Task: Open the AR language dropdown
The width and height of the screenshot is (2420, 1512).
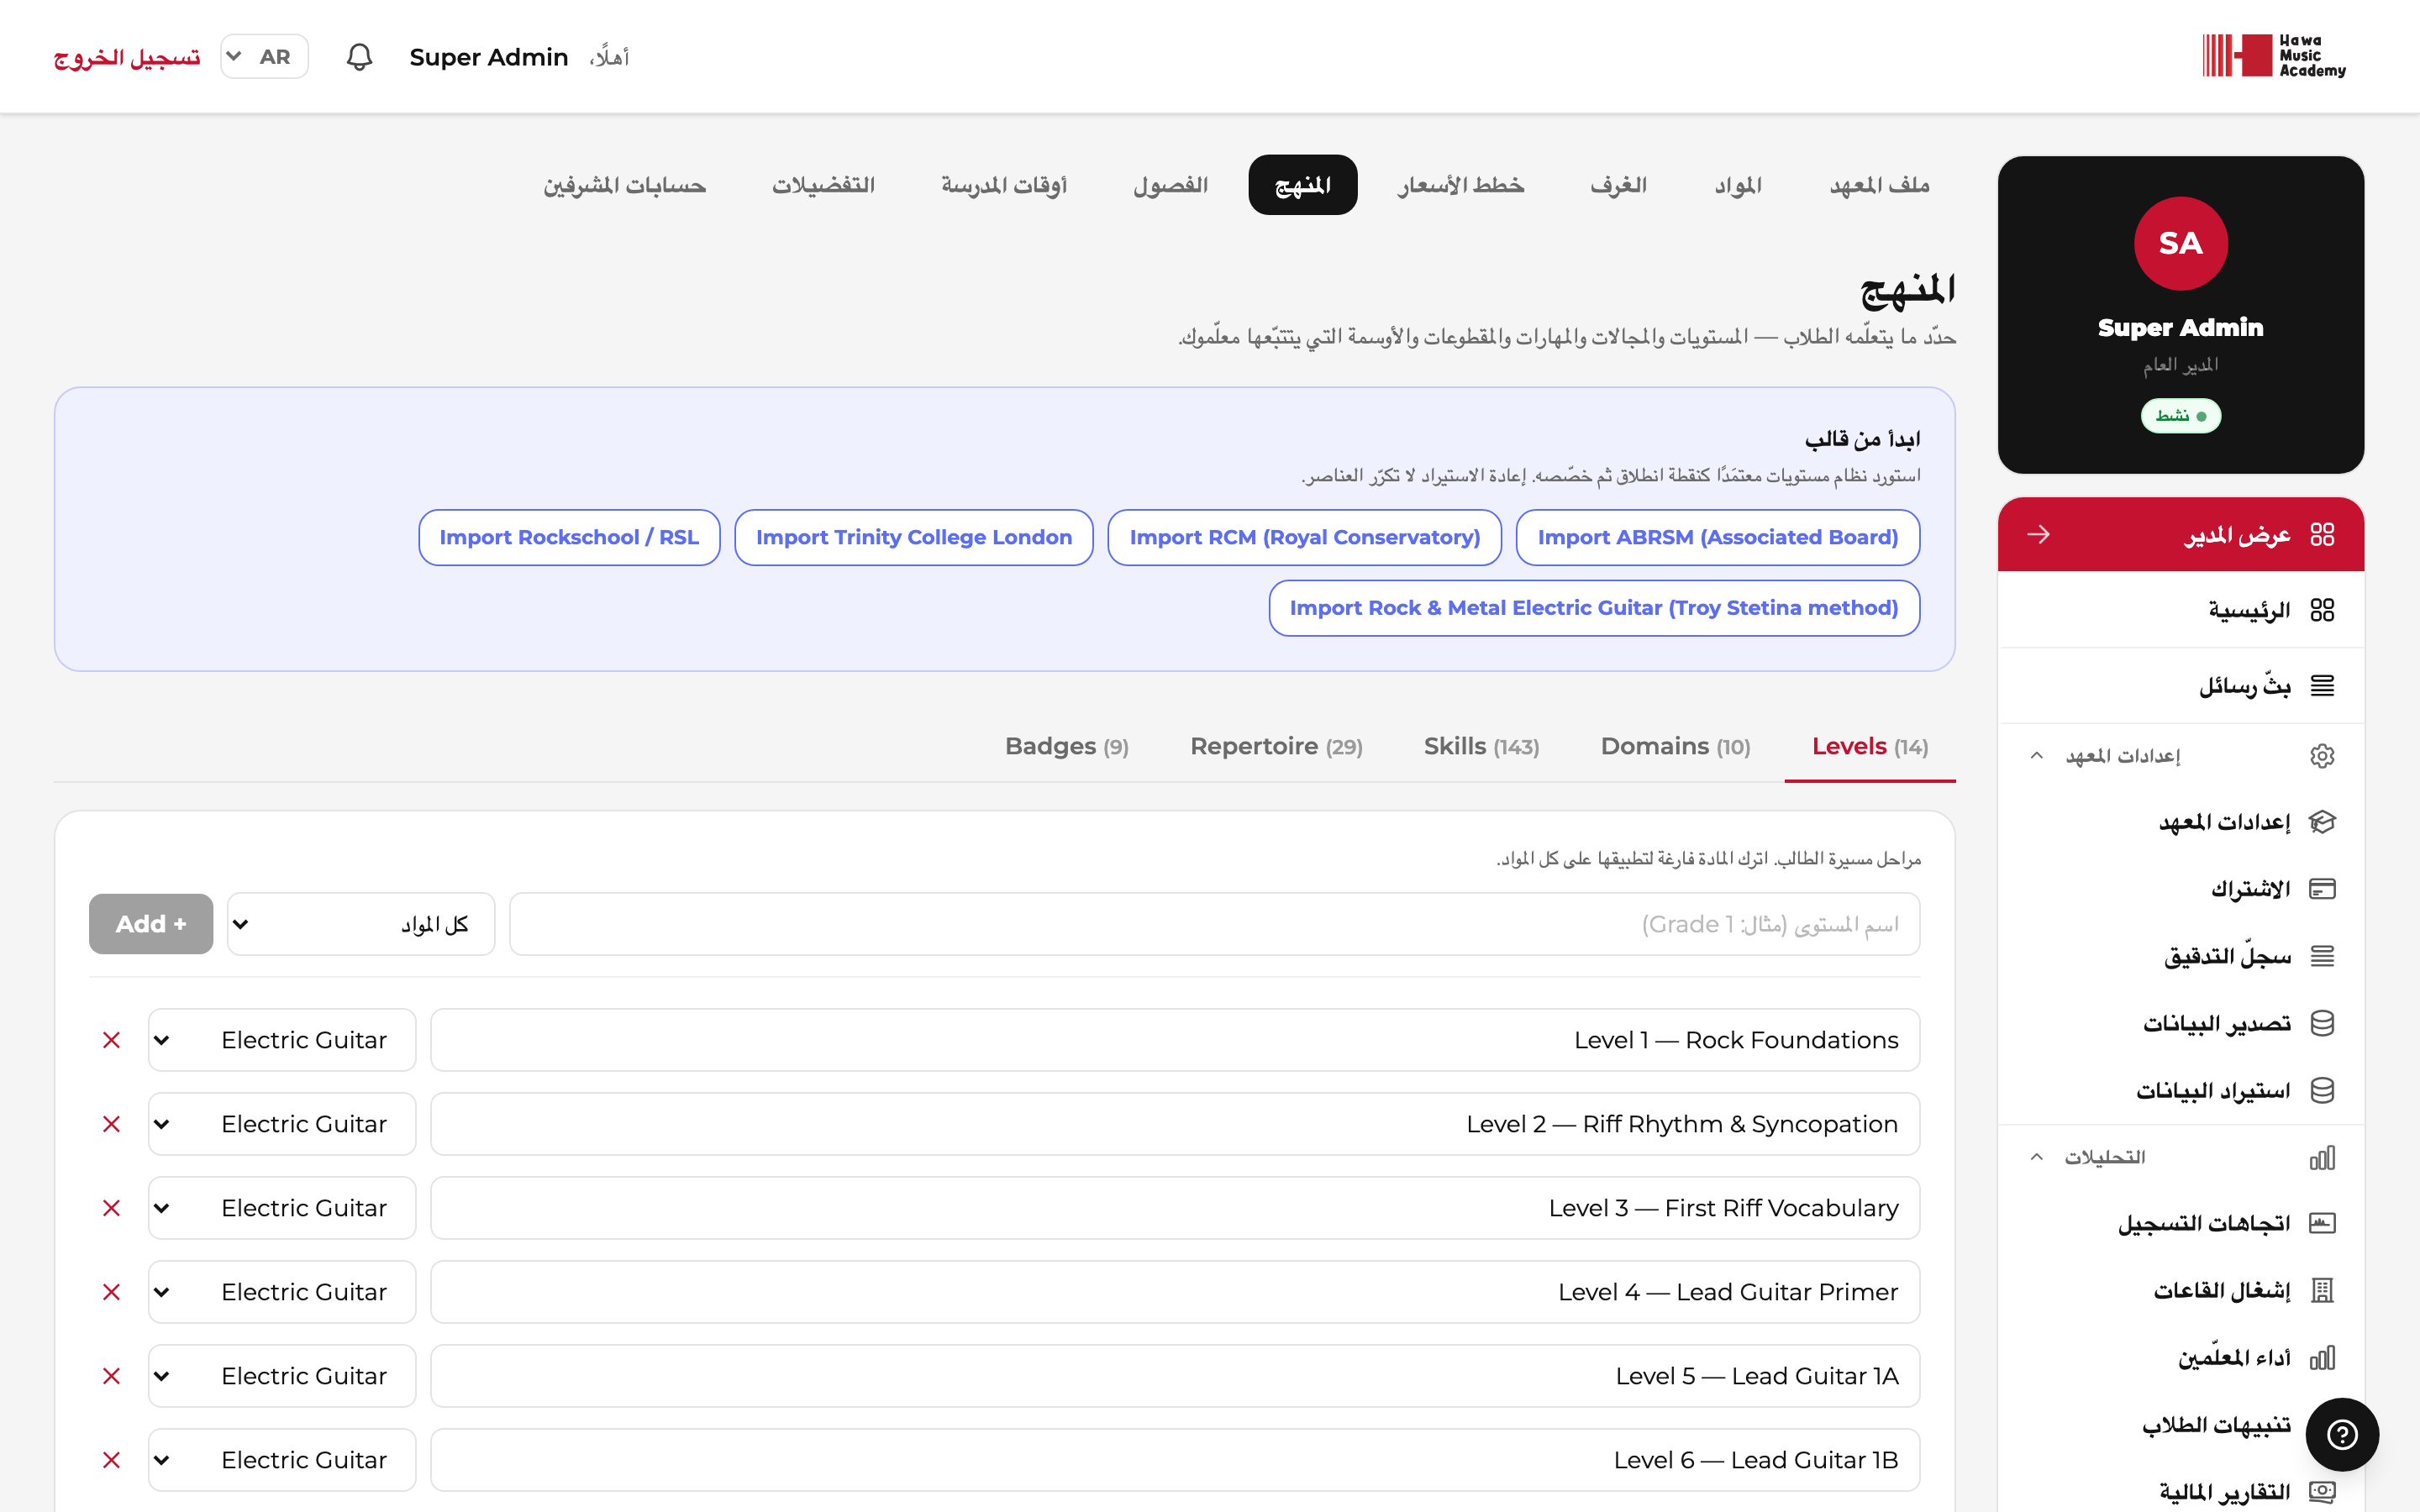Action: pos(264,57)
